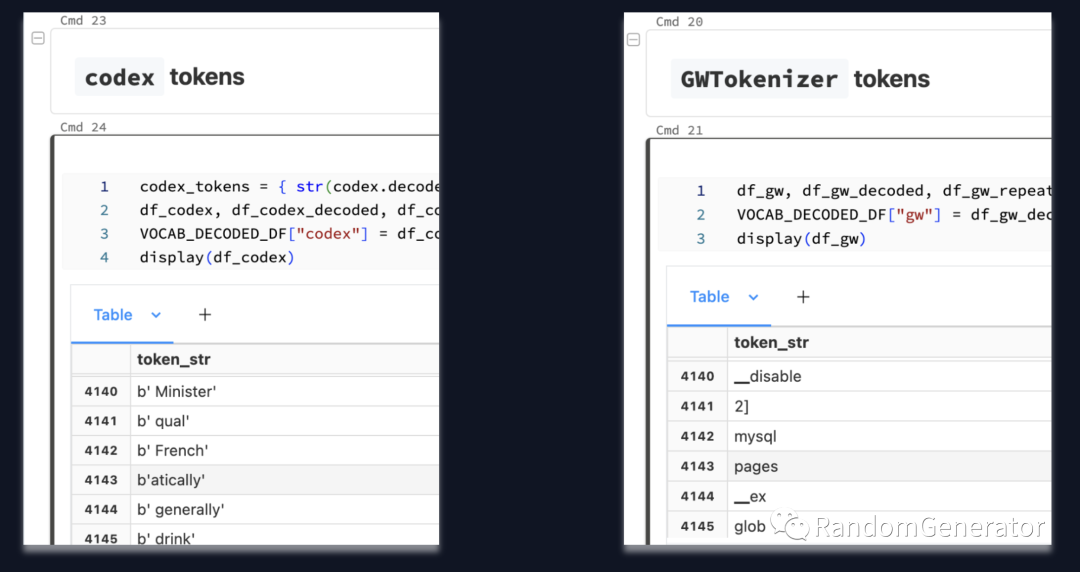
Task: Select the b' generally' cell
Action: pos(284,509)
